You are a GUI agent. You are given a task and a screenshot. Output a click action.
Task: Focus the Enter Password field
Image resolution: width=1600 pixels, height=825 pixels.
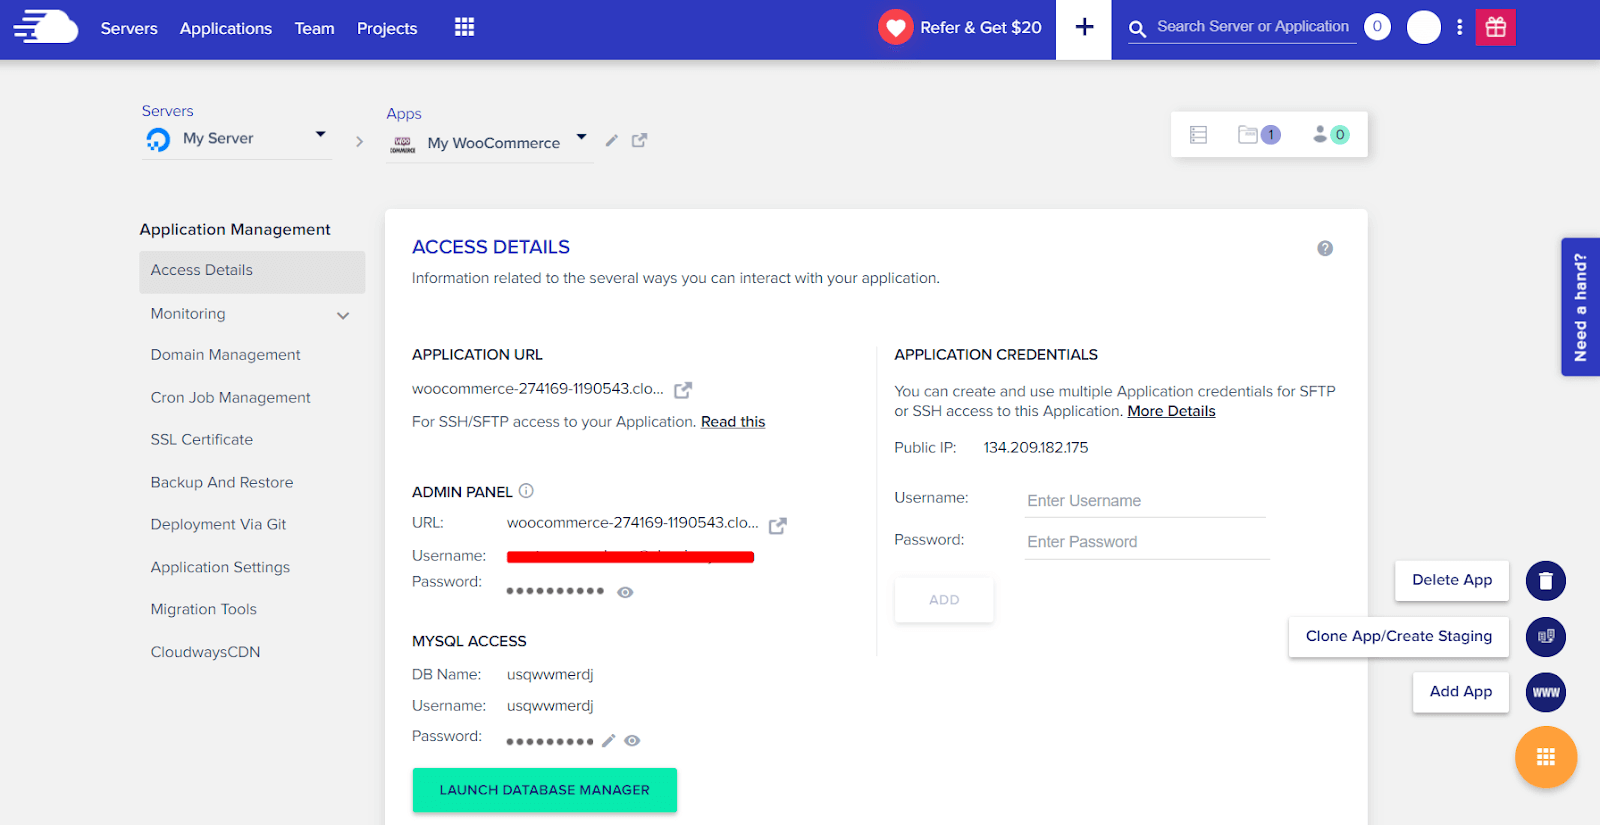click(x=1147, y=542)
